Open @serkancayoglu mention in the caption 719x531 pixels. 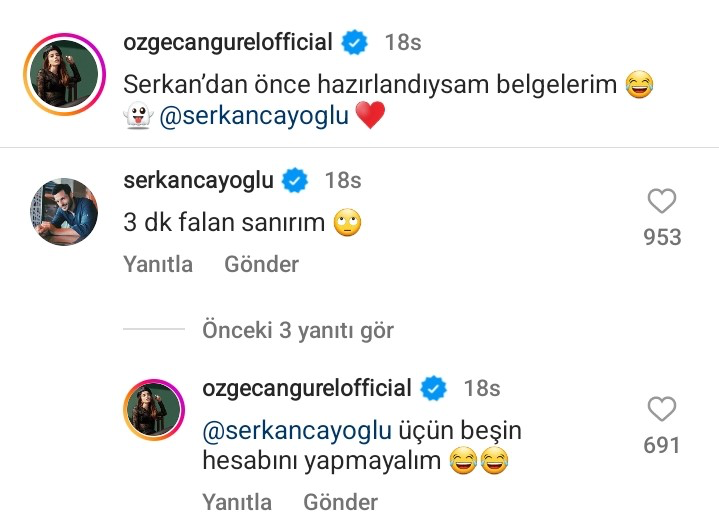[x=254, y=115]
